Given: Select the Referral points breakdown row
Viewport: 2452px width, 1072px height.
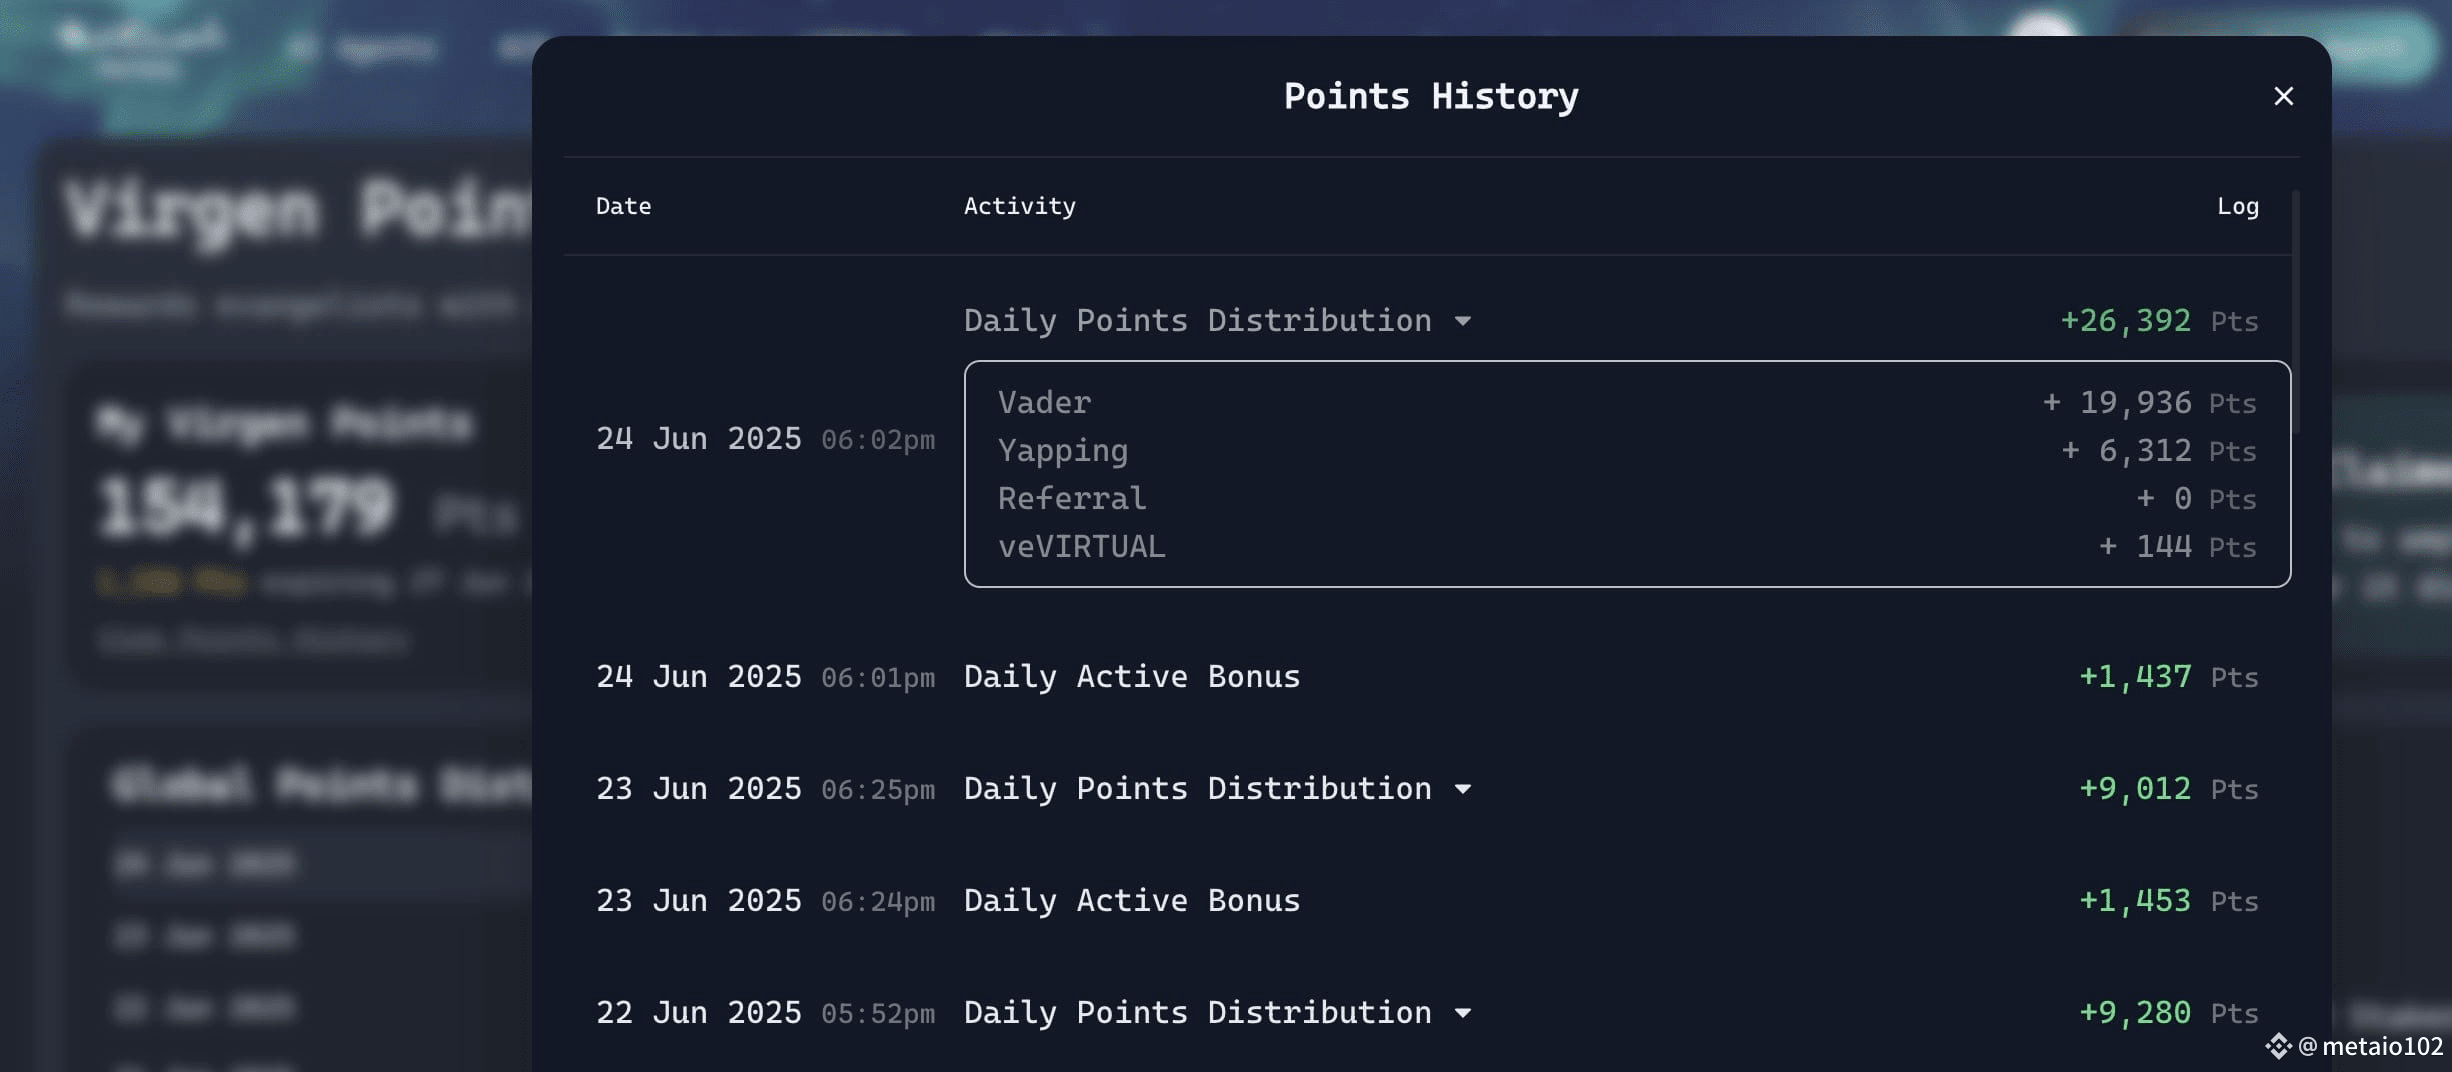Looking at the screenshot, I should (1627, 498).
